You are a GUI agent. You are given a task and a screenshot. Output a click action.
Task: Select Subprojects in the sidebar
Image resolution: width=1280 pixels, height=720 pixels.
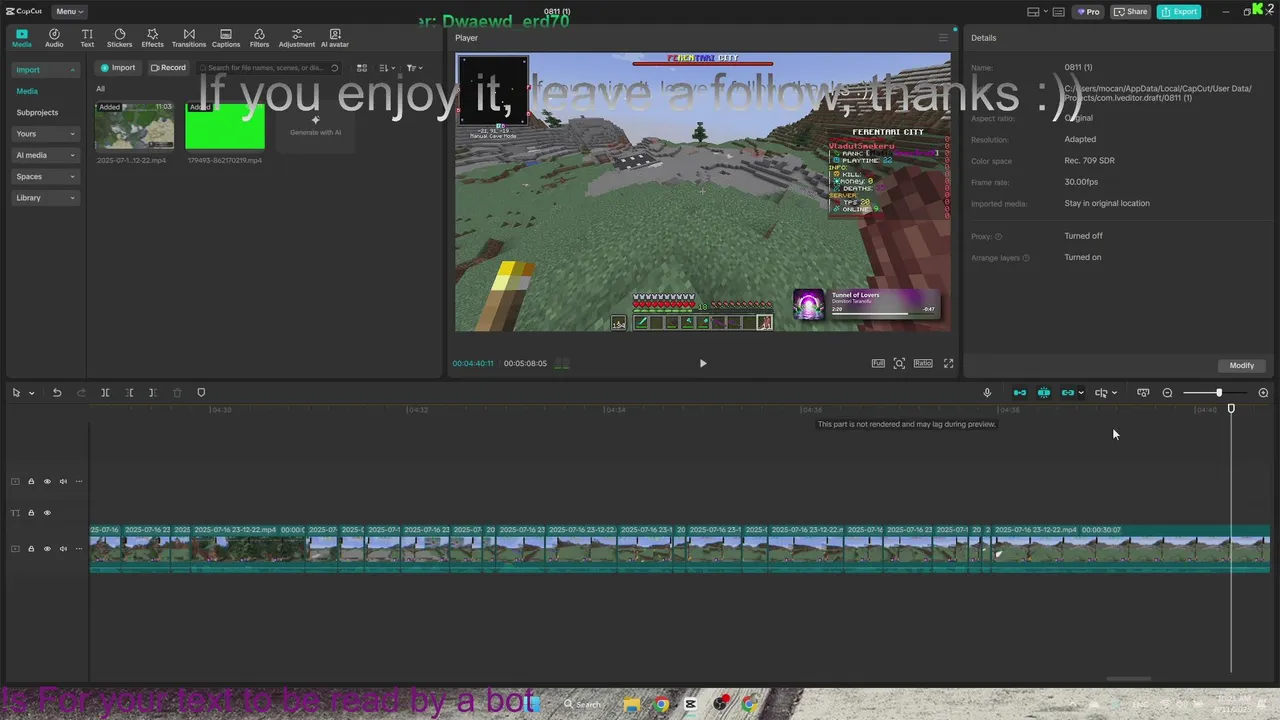[37, 113]
